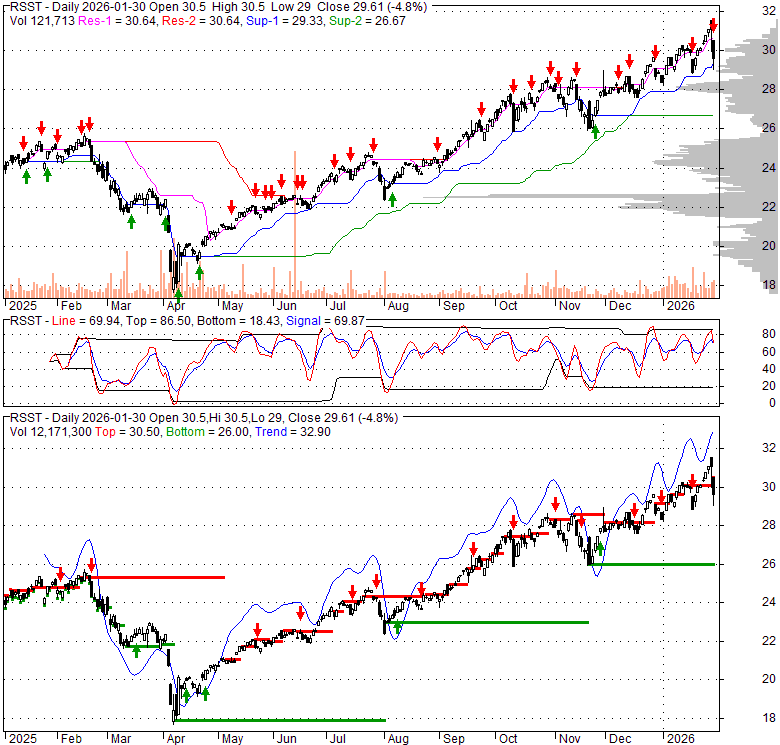Click green buy arrow in November on top chart
This screenshot has width=780, height=745.
click(x=594, y=130)
